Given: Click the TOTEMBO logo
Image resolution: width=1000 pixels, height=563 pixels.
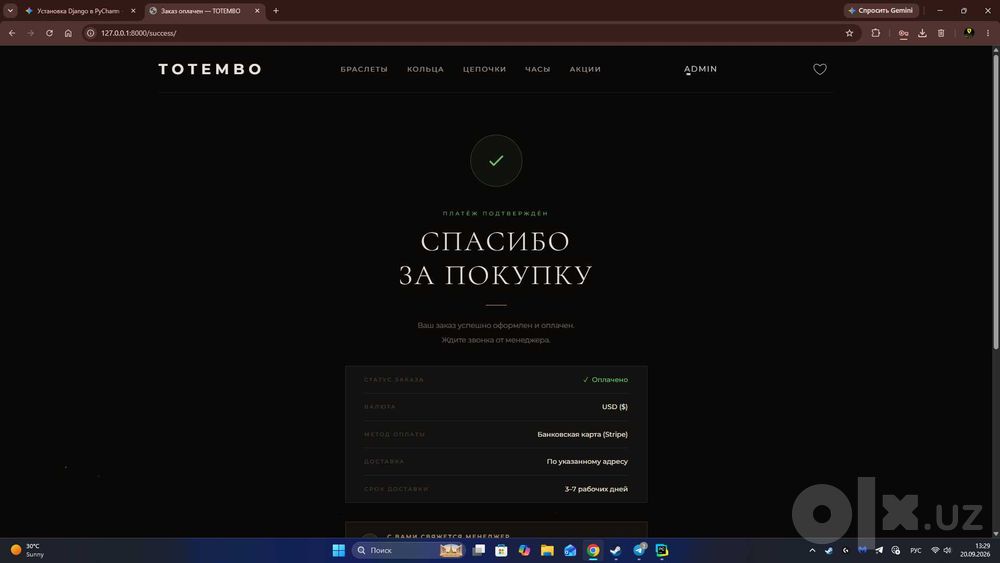Looking at the screenshot, I should 210,69.
